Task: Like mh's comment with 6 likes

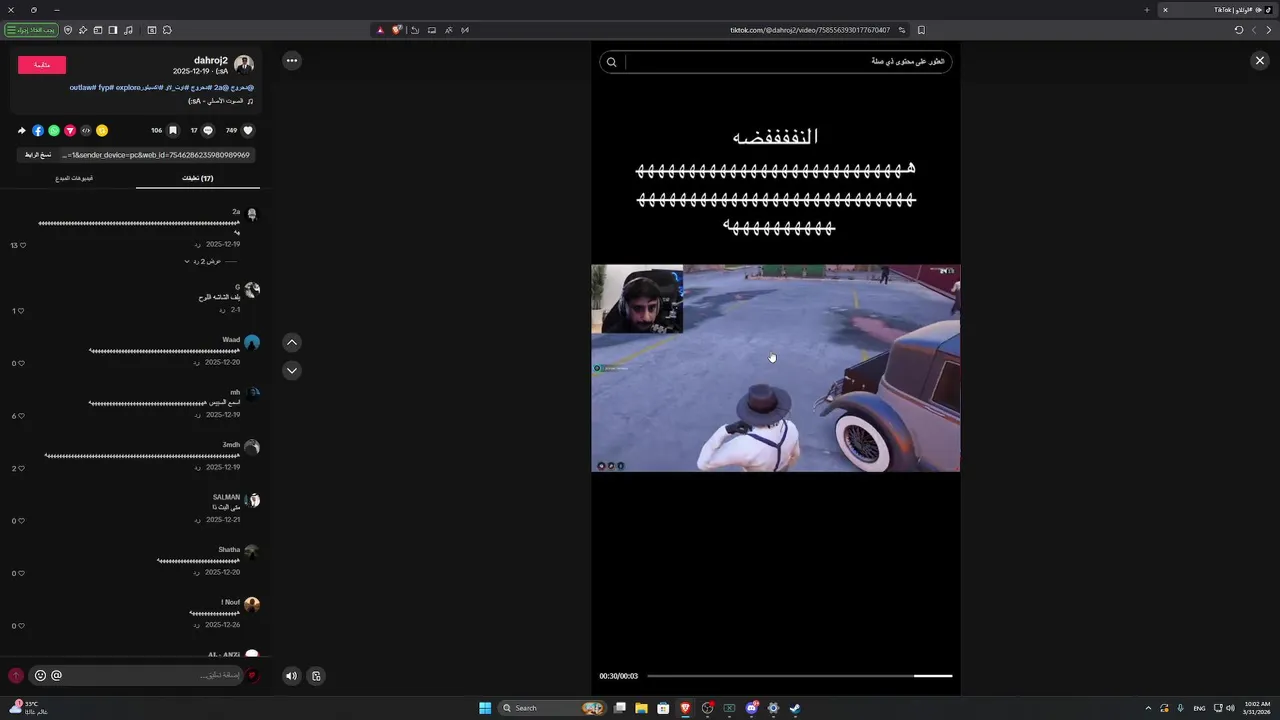Action: coord(22,416)
